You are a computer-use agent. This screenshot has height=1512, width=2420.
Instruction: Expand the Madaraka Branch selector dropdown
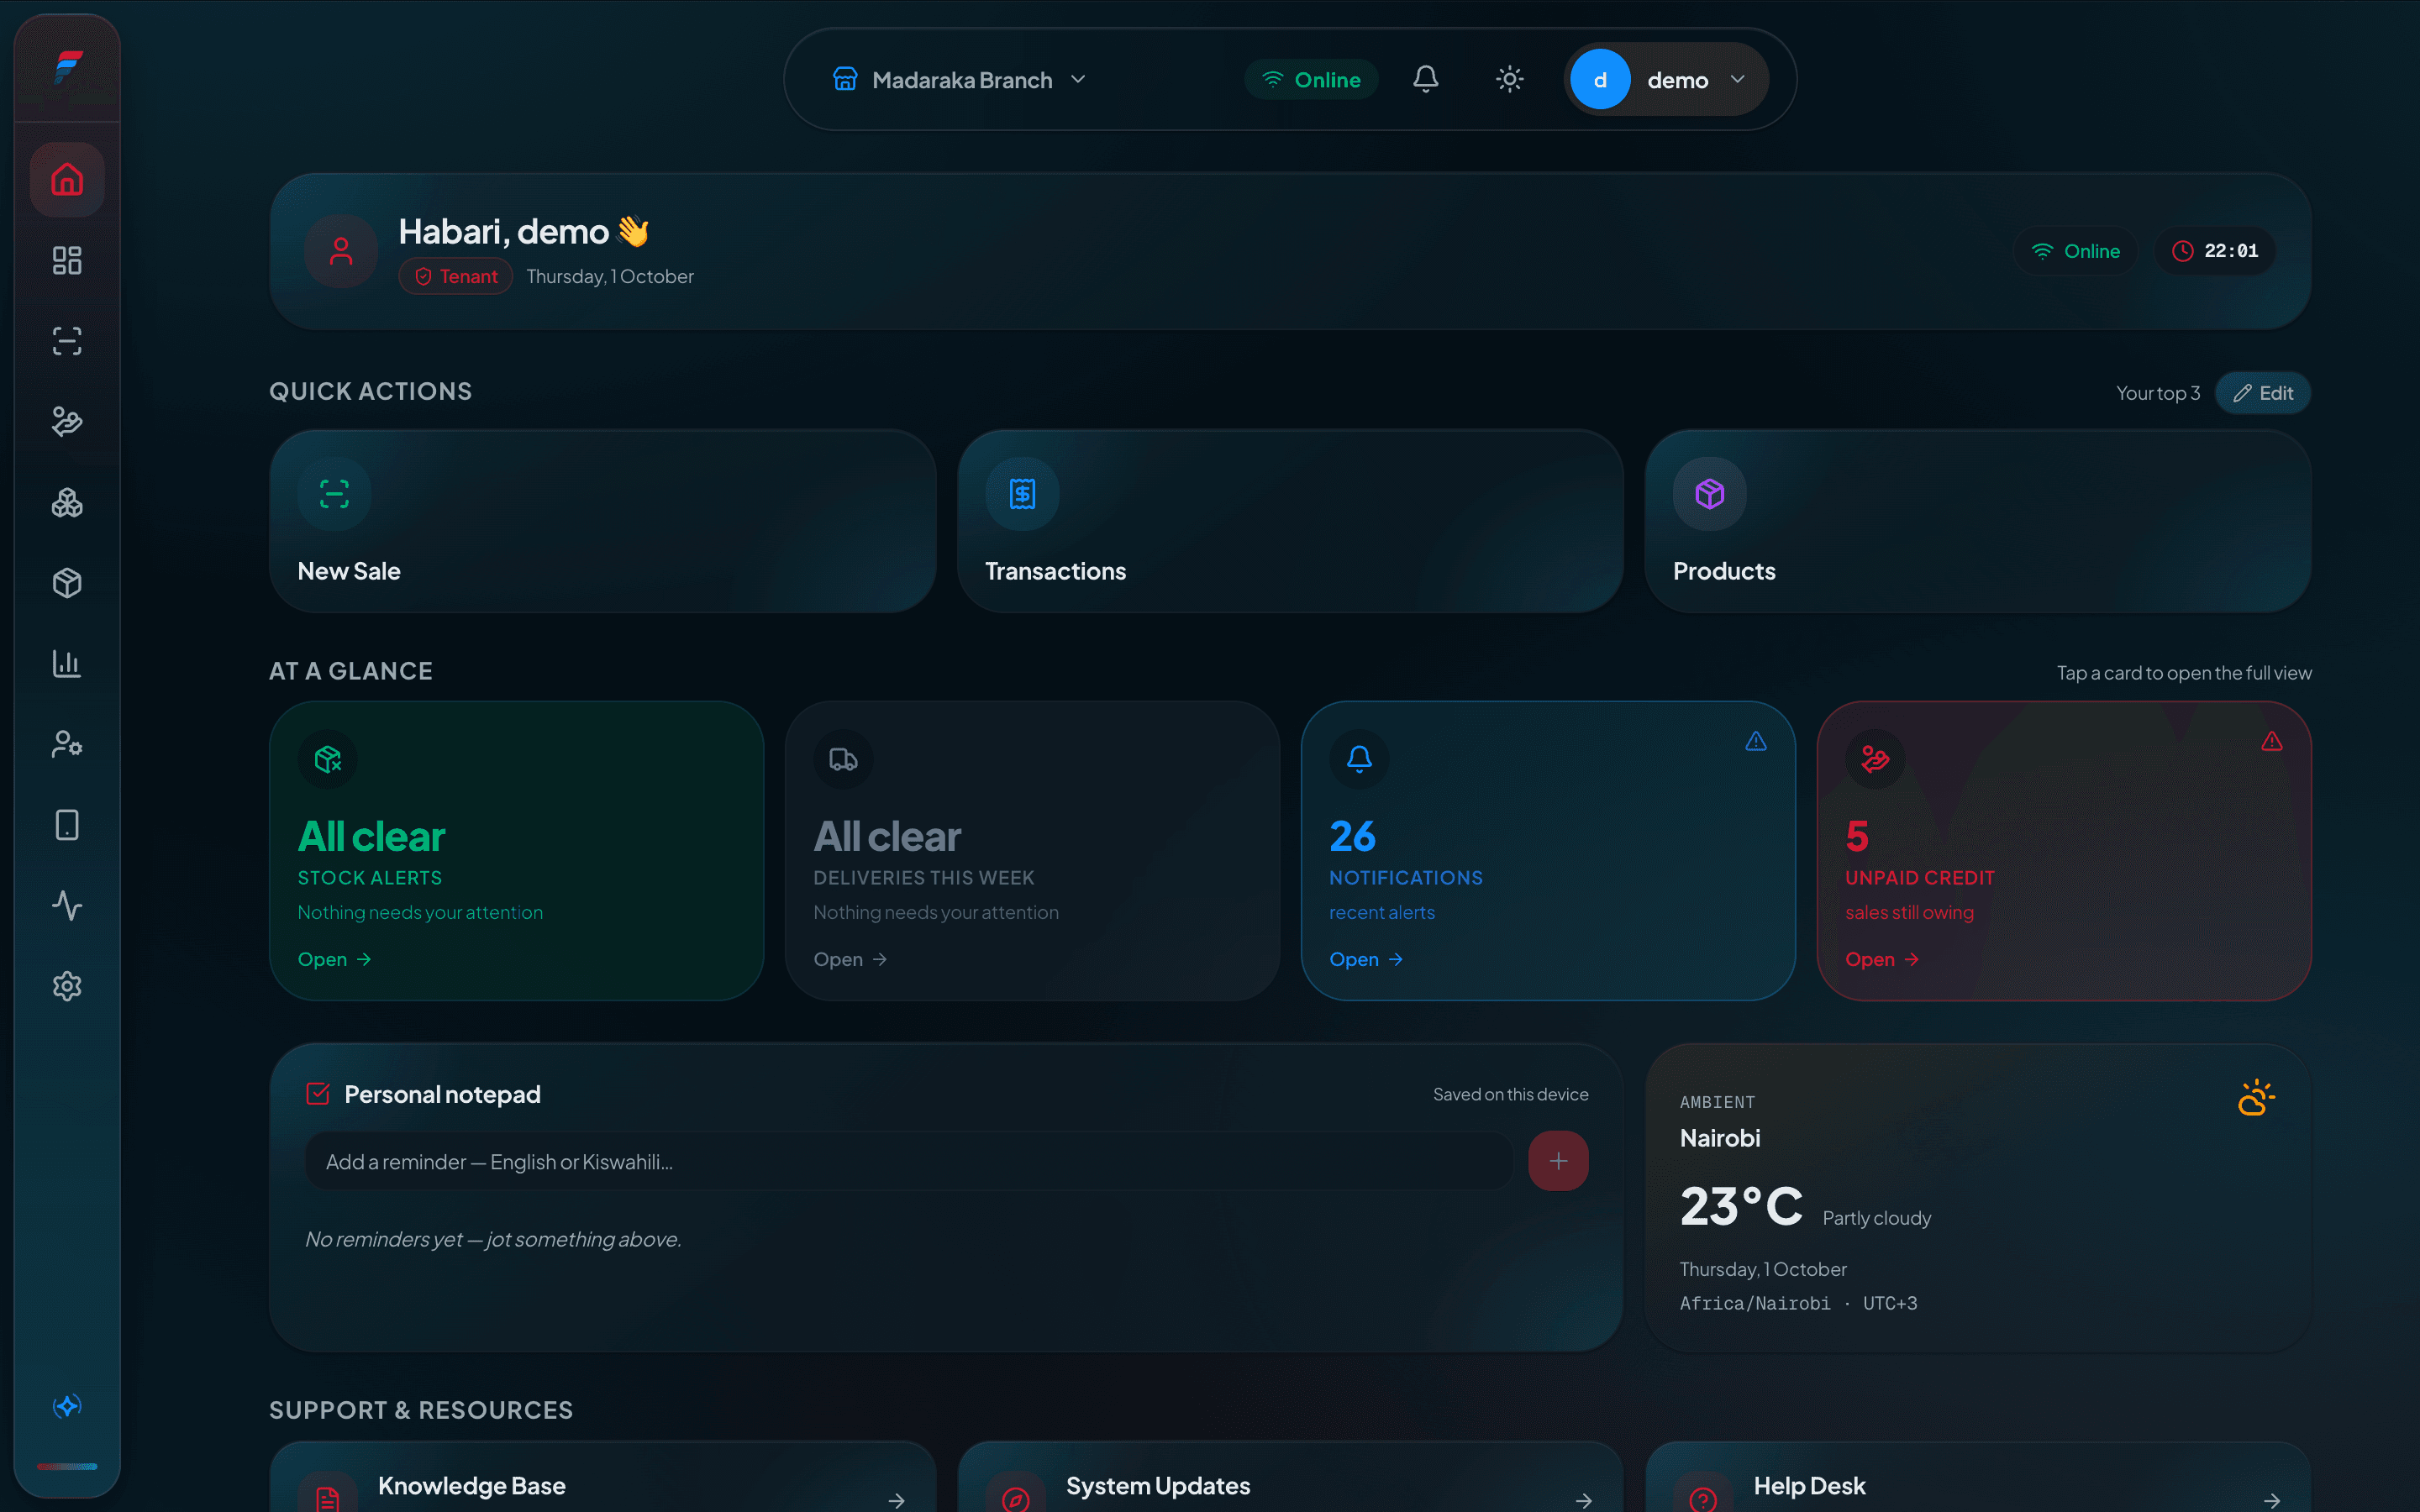pos(959,79)
